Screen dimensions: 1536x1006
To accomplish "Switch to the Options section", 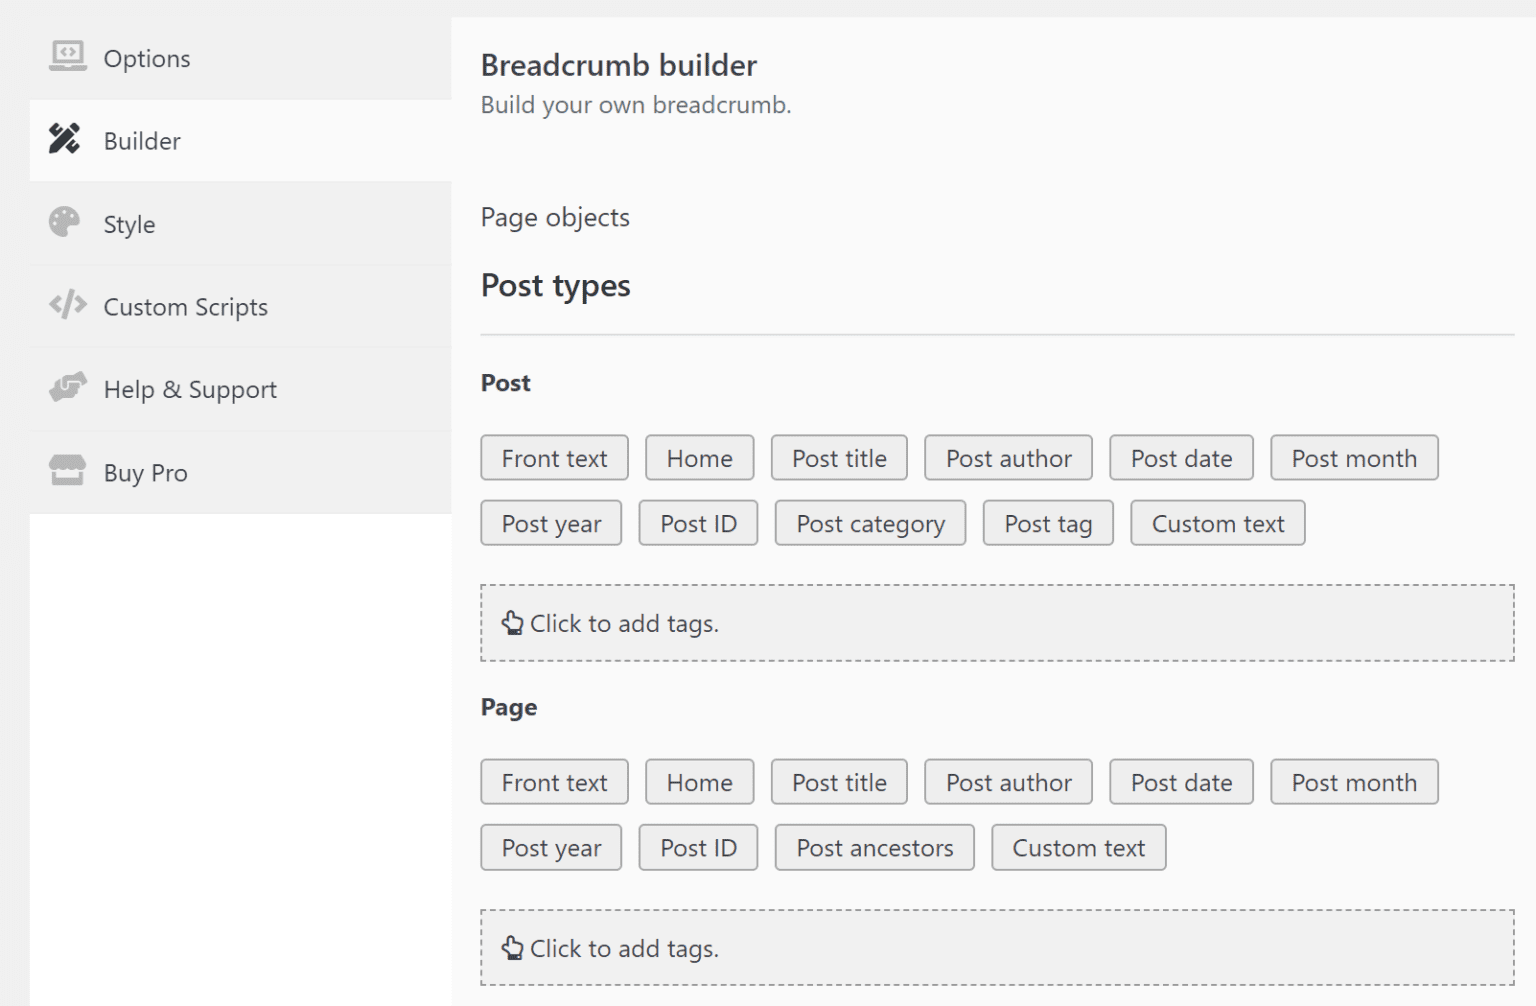I will (147, 58).
